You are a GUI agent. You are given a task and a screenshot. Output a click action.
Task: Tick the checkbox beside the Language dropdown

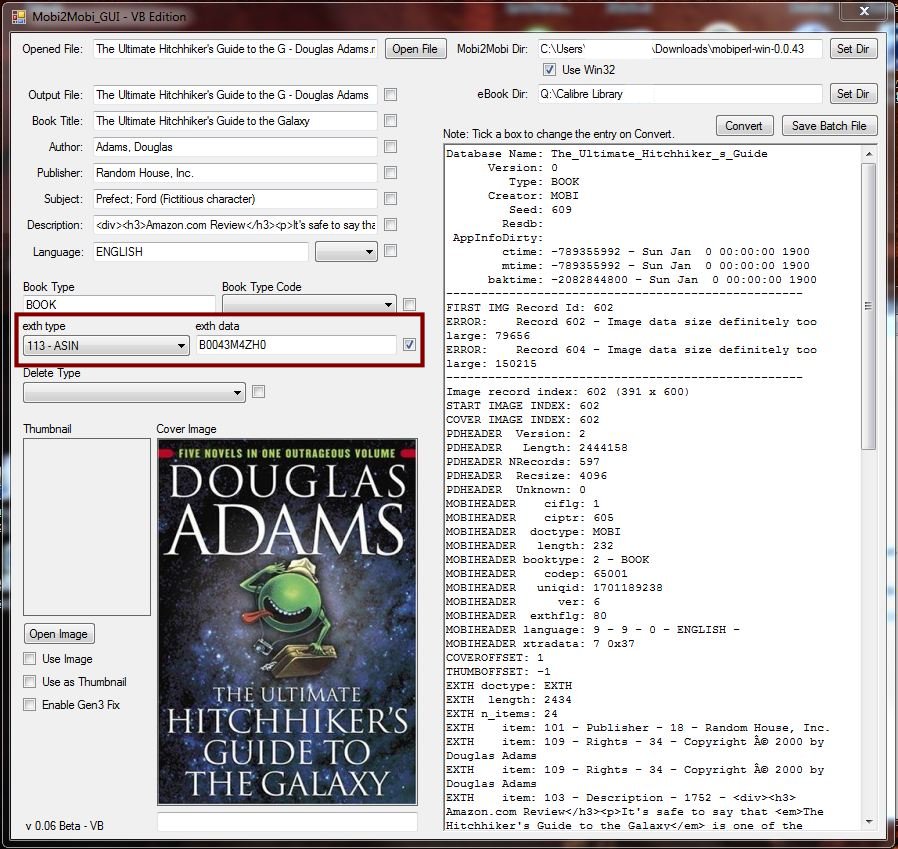[x=391, y=251]
